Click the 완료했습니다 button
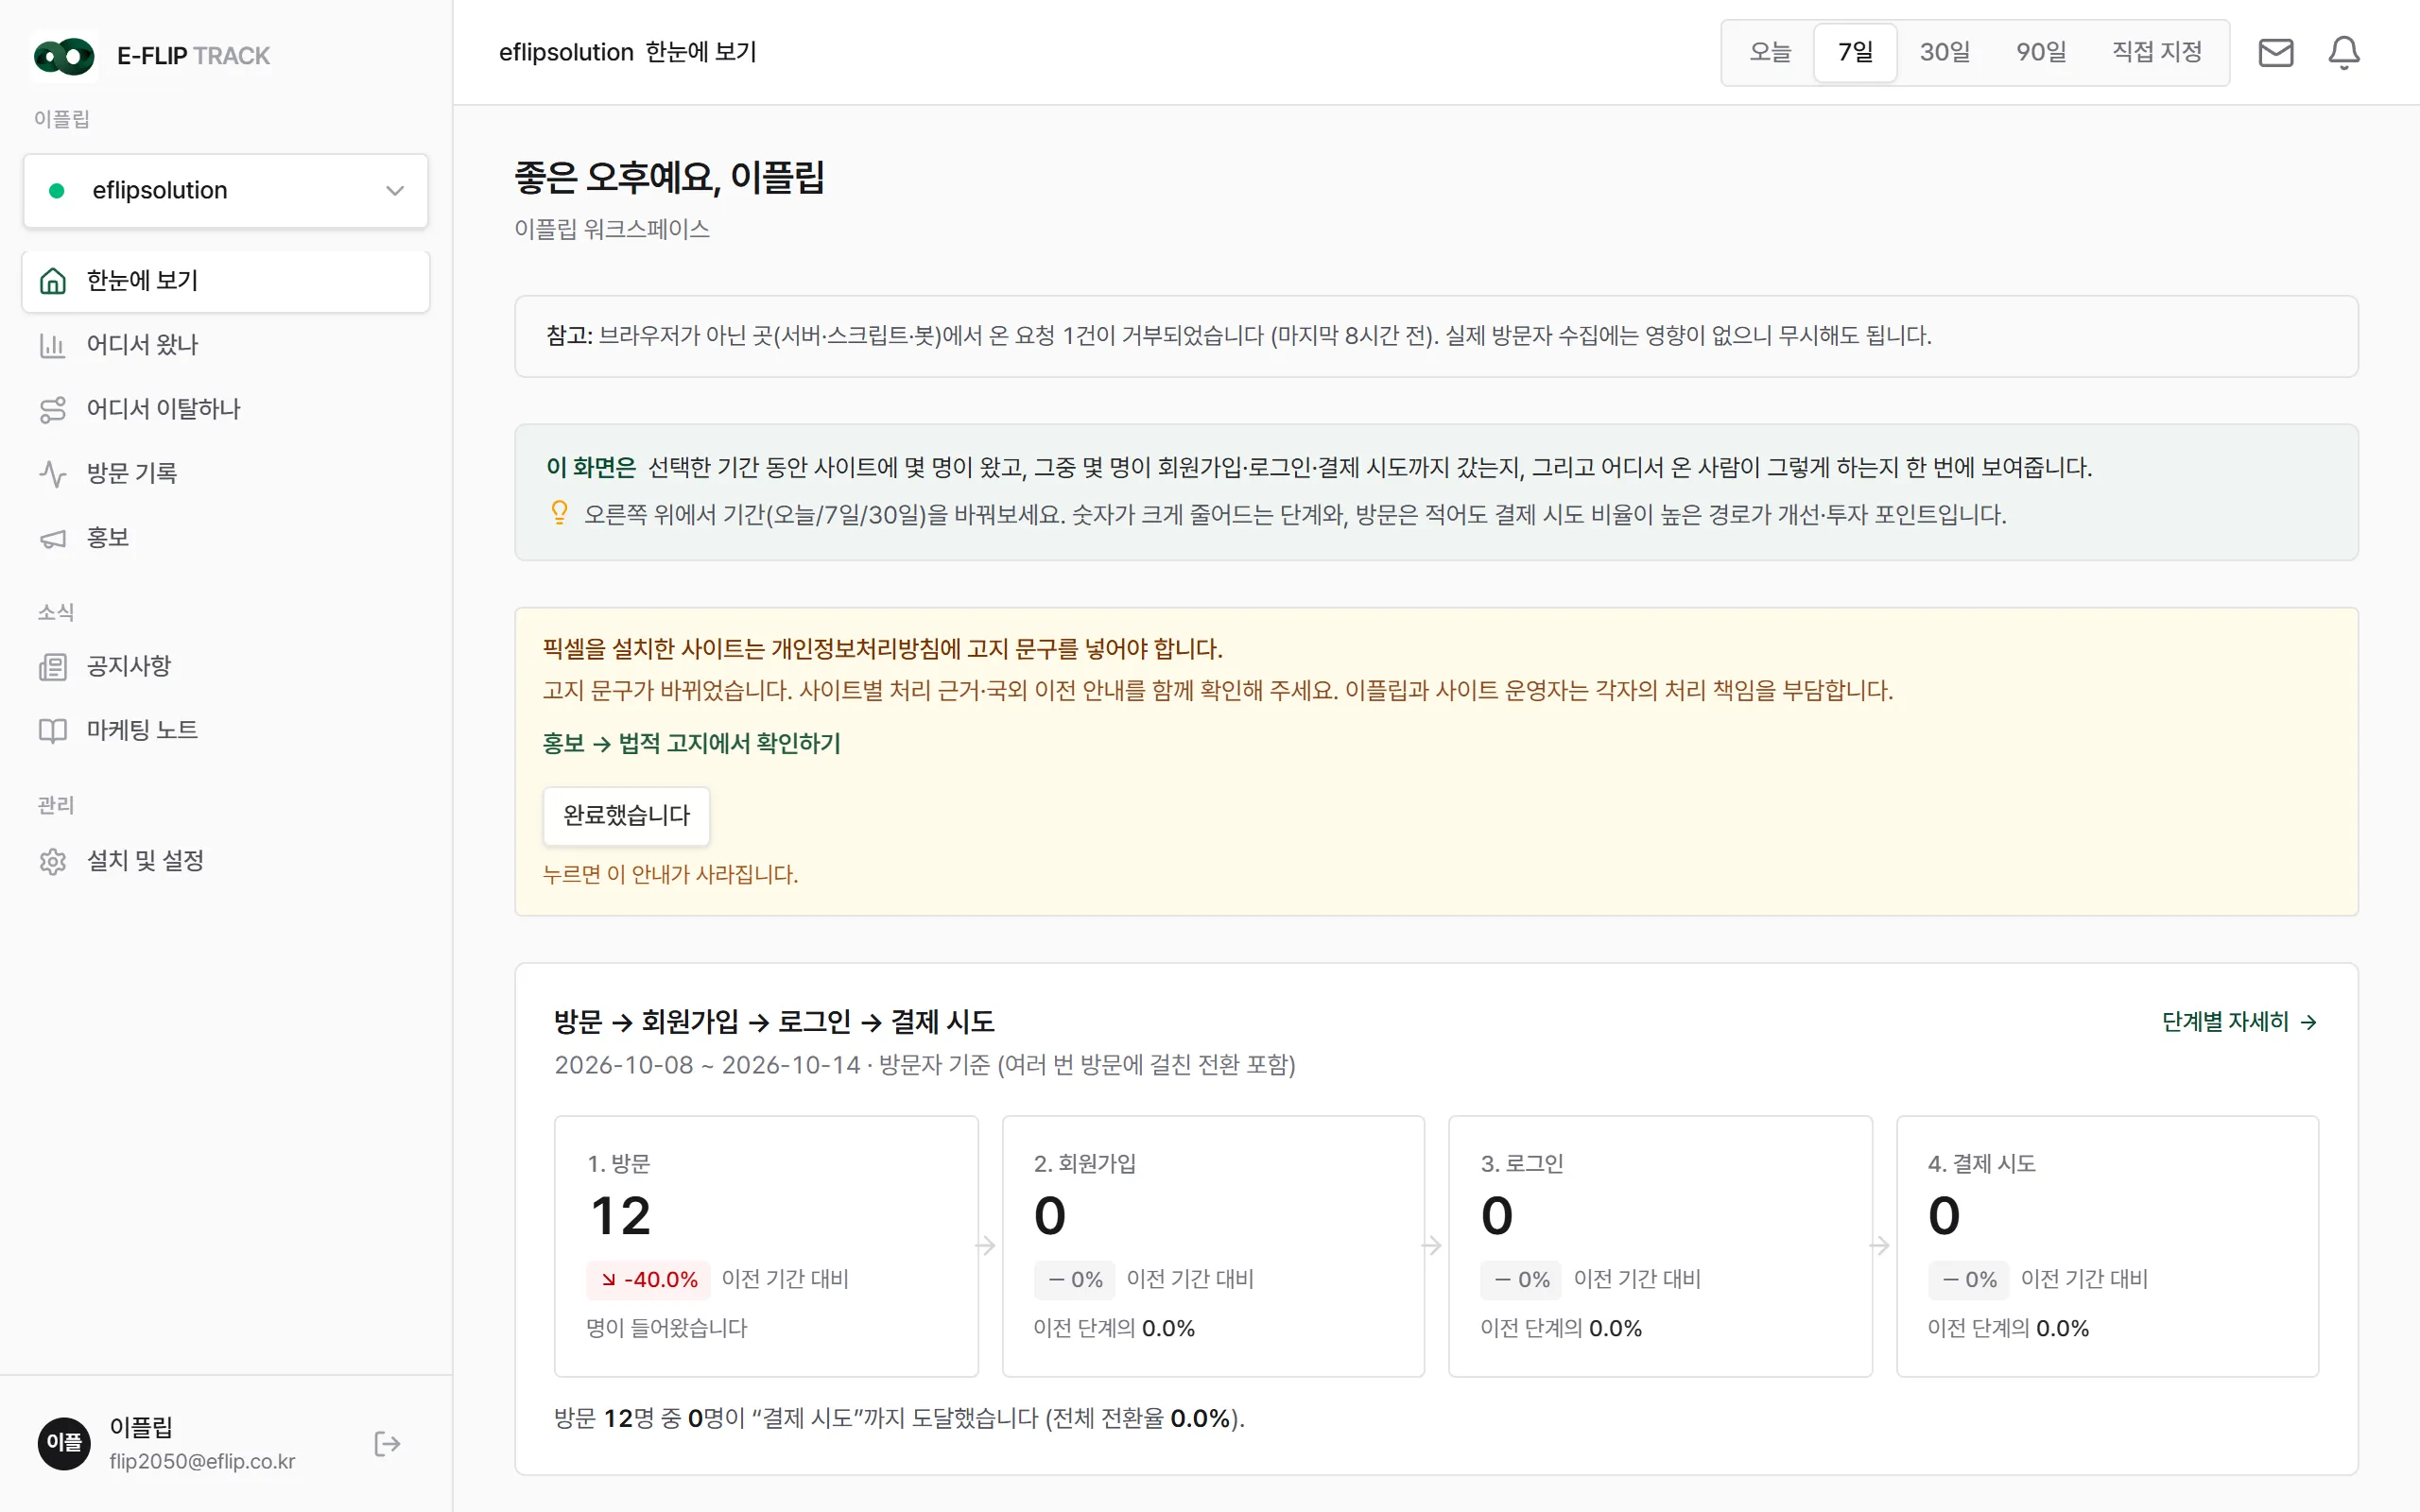The image size is (2420, 1512). tap(627, 816)
